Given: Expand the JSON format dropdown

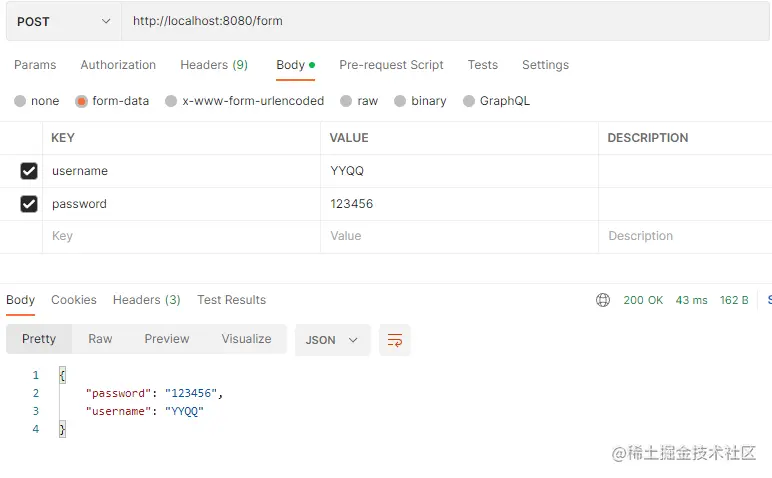Looking at the screenshot, I should click(332, 340).
